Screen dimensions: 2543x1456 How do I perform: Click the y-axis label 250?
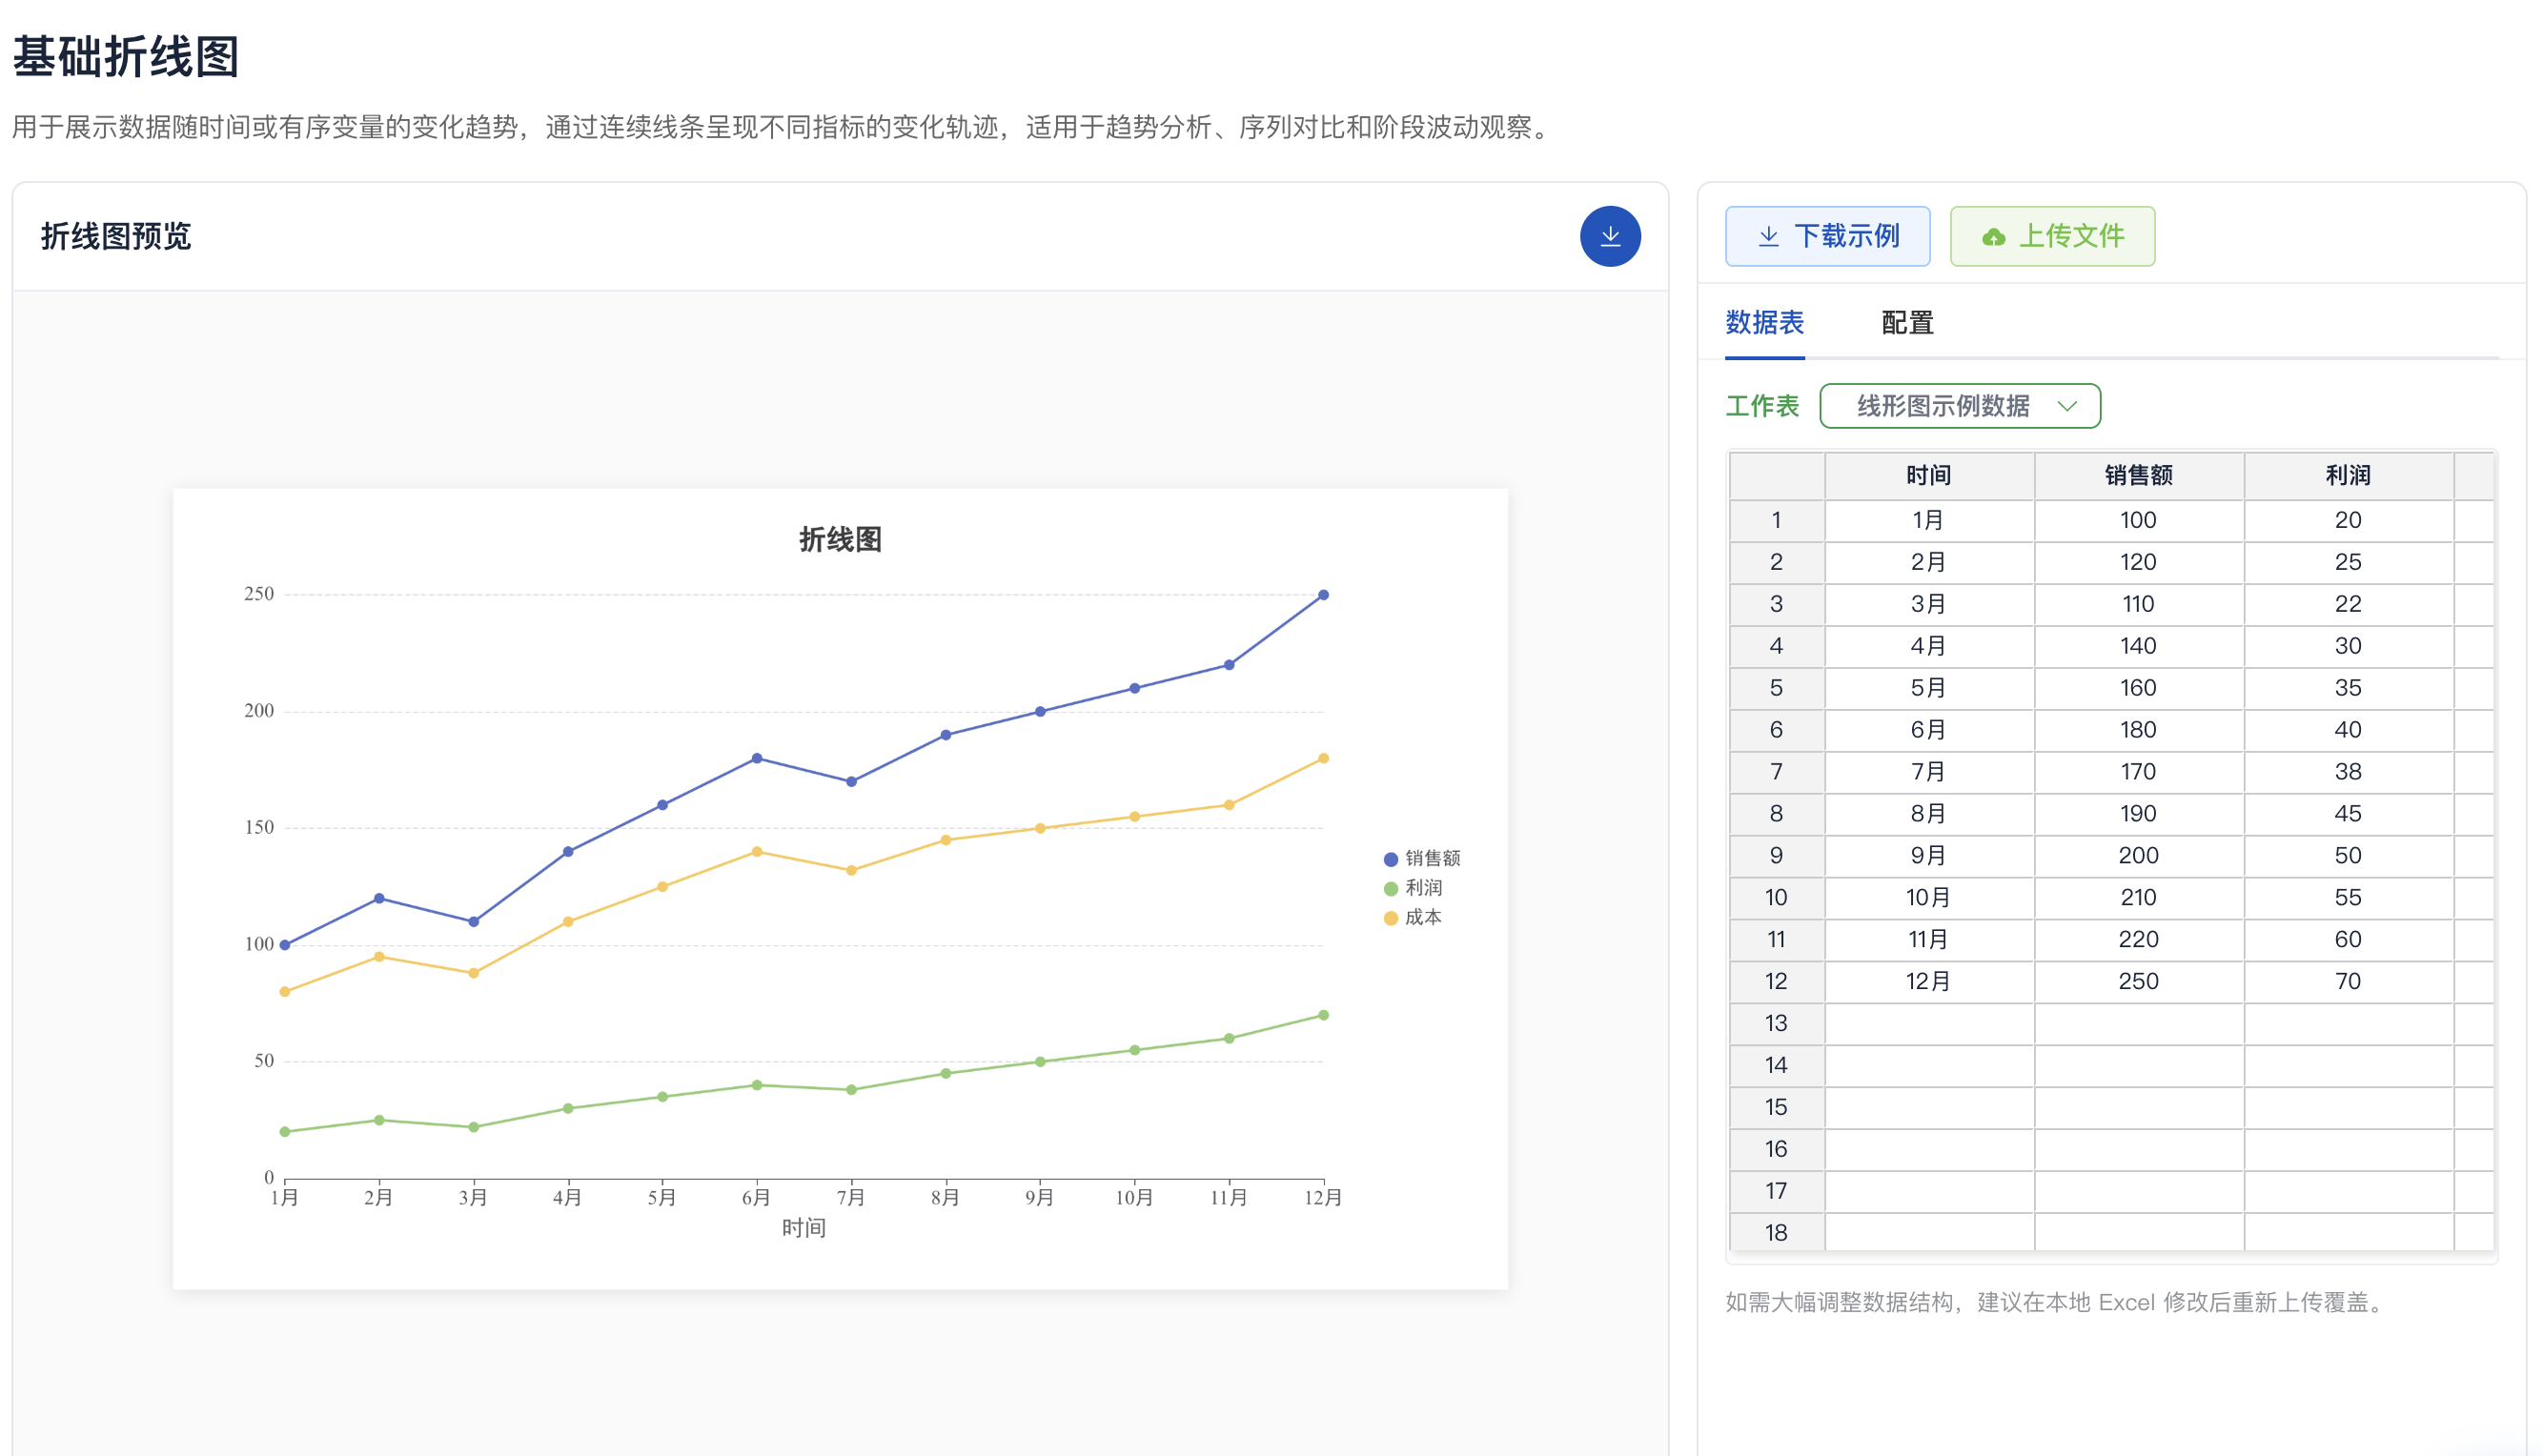coord(259,594)
